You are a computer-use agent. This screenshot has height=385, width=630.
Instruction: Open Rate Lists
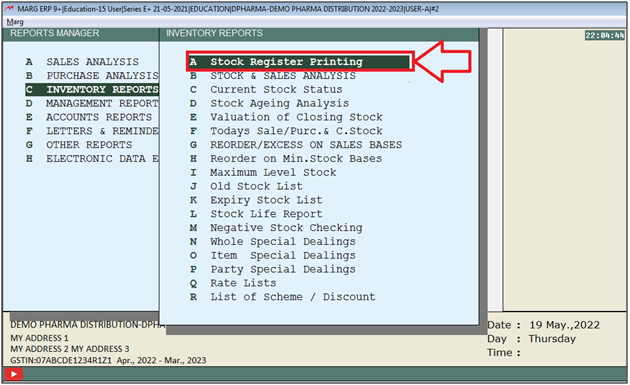[243, 283]
